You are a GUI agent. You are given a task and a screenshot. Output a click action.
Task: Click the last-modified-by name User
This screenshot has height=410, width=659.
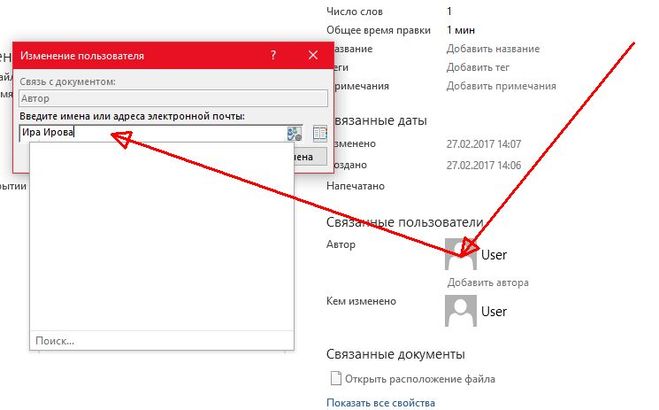(x=494, y=312)
